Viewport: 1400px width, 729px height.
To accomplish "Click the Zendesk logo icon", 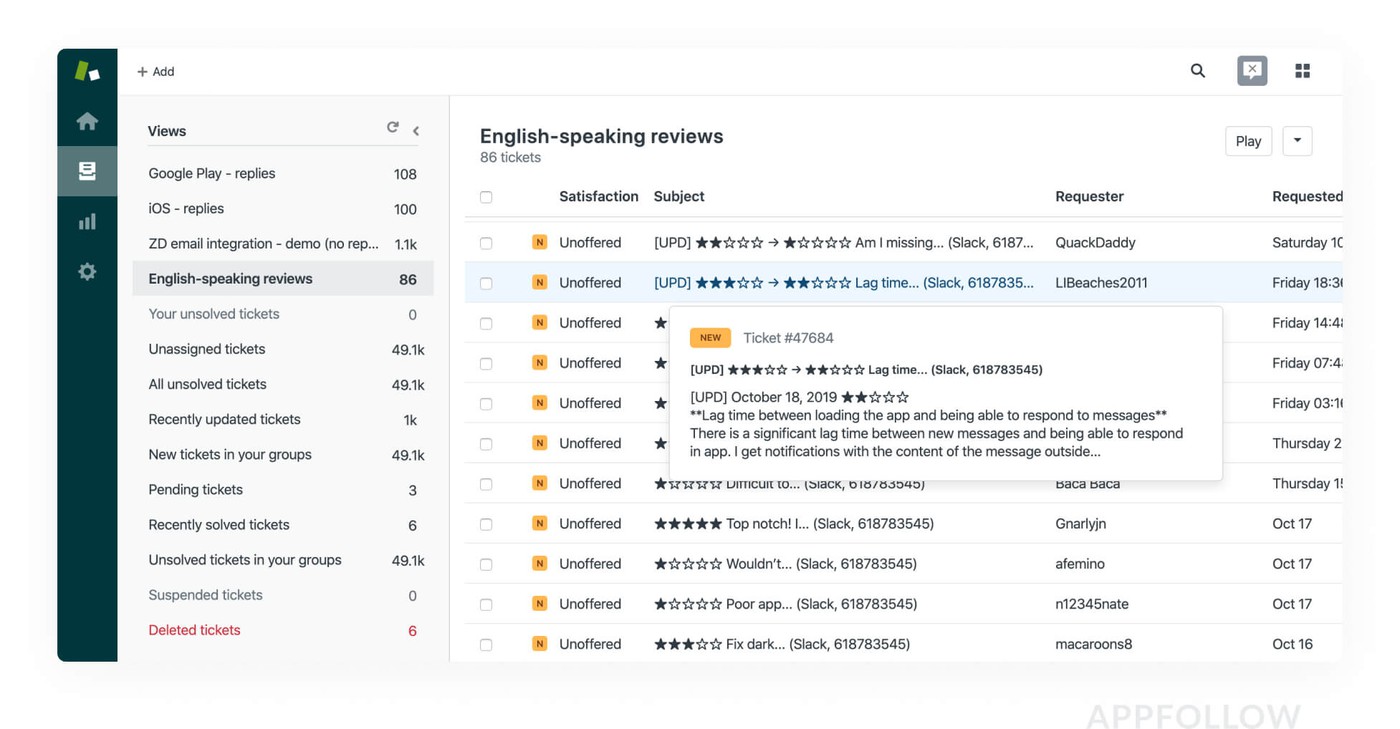I will (x=87, y=71).
